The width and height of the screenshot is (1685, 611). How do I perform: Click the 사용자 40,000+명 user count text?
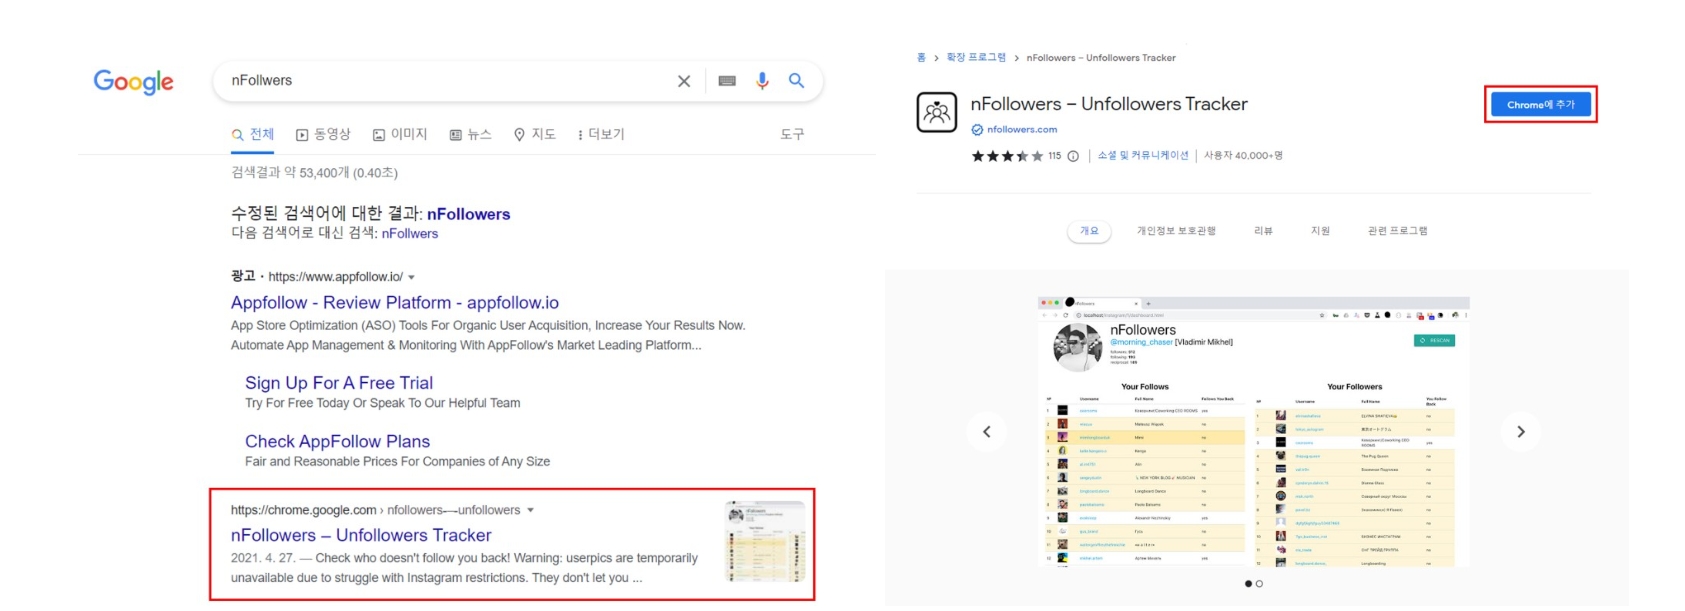pos(1243,156)
